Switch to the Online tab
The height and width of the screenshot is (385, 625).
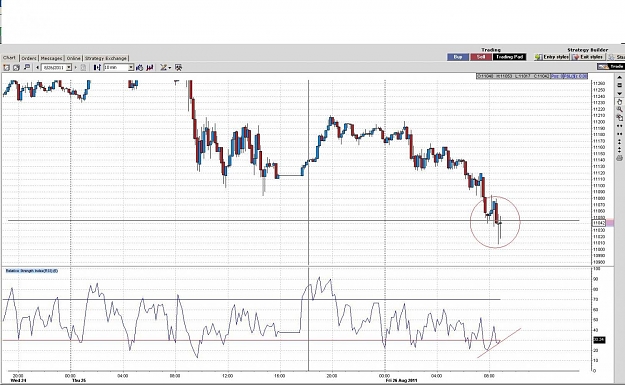(73, 58)
